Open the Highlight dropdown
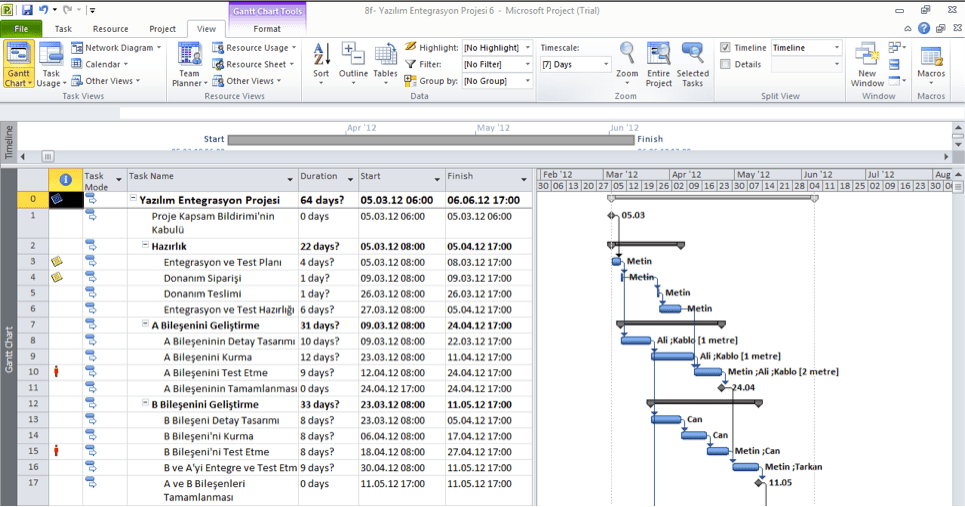 coord(527,48)
